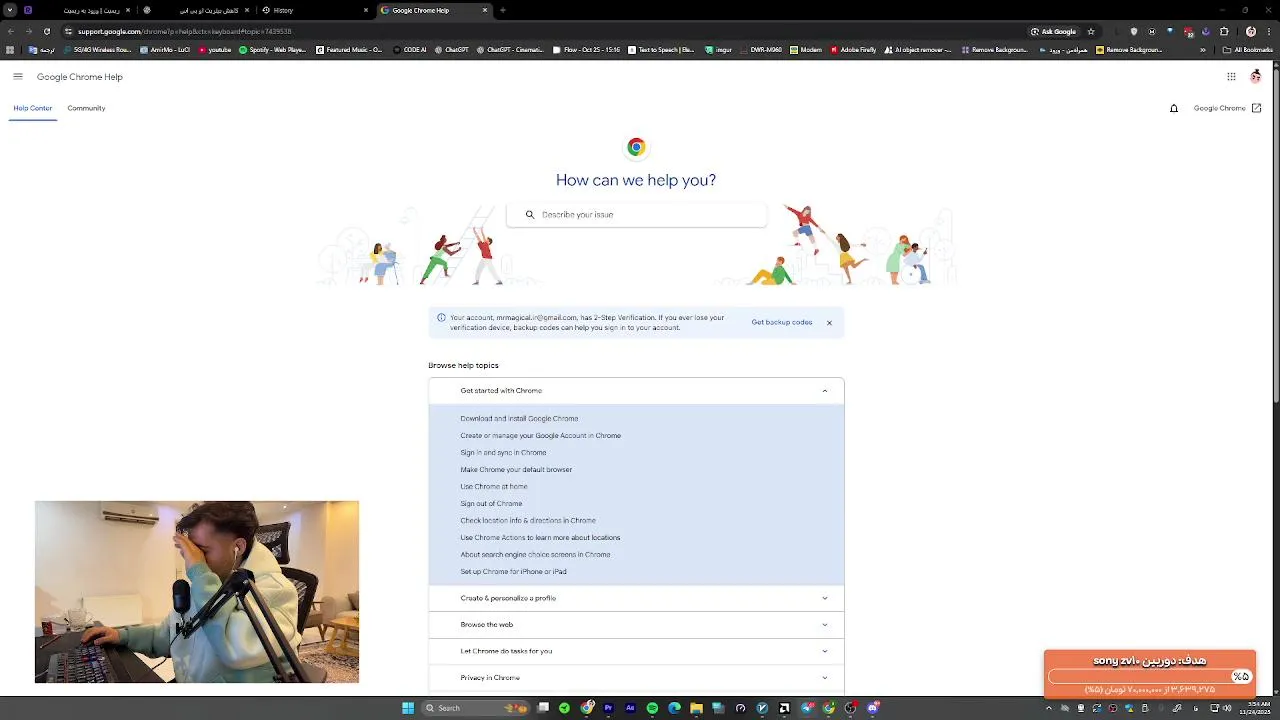Screen dimensions: 1280x720
Task: Open the Chrome extensions puzzle icon
Action: pyautogui.click(x=1224, y=31)
